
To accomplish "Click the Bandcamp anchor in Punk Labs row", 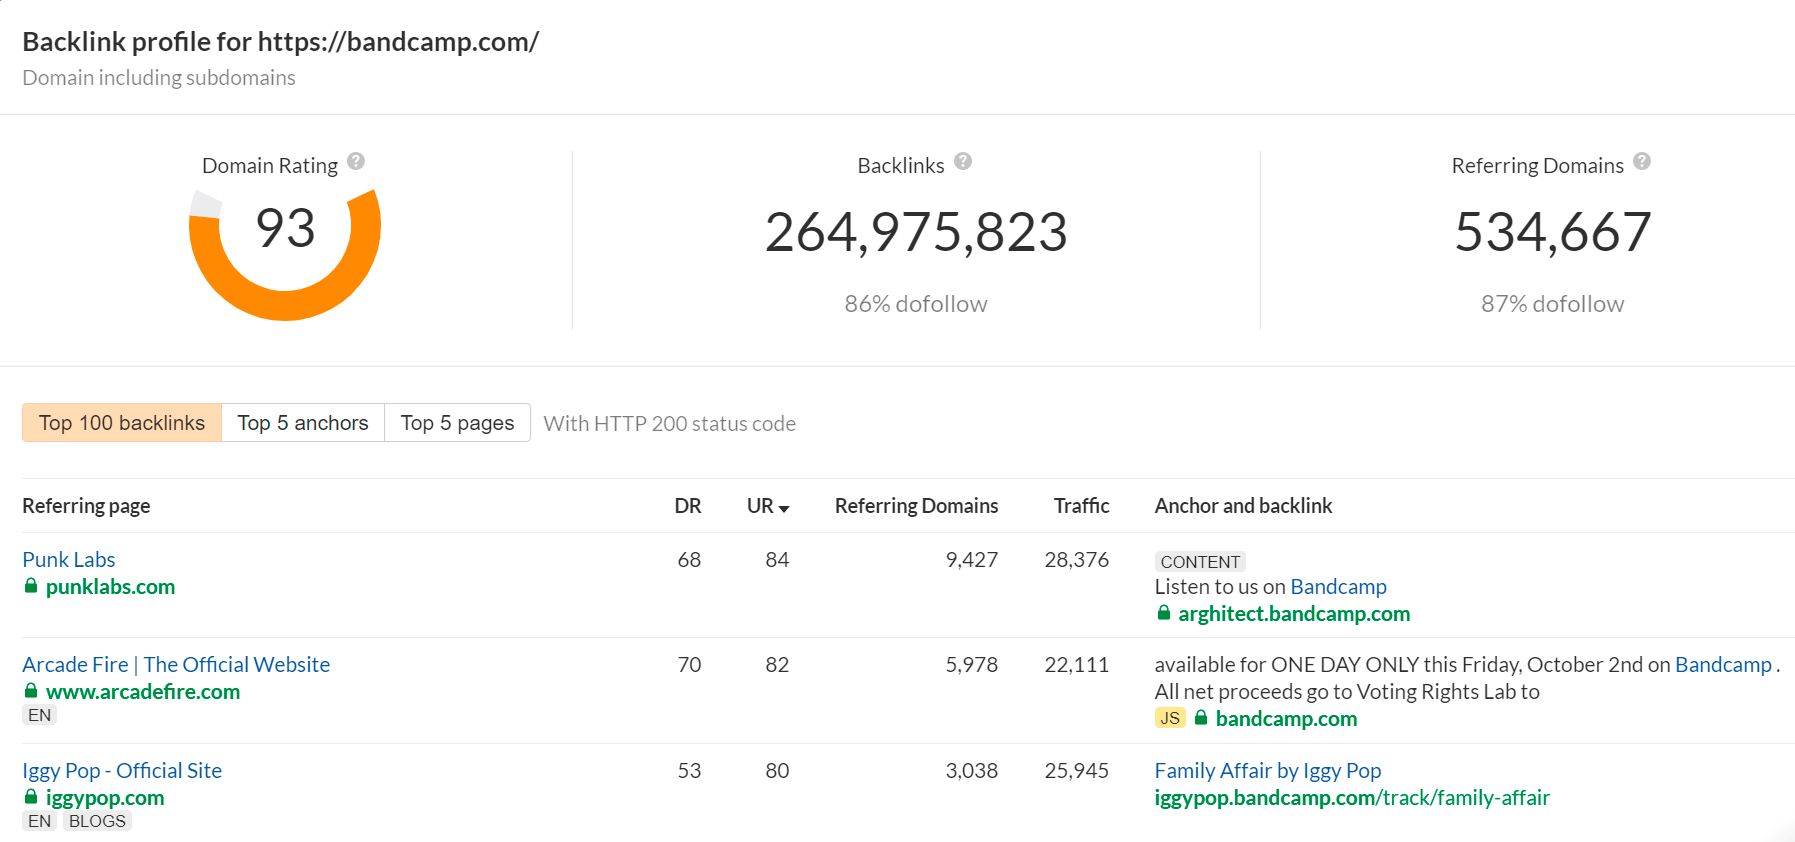I will click(x=1338, y=587).
